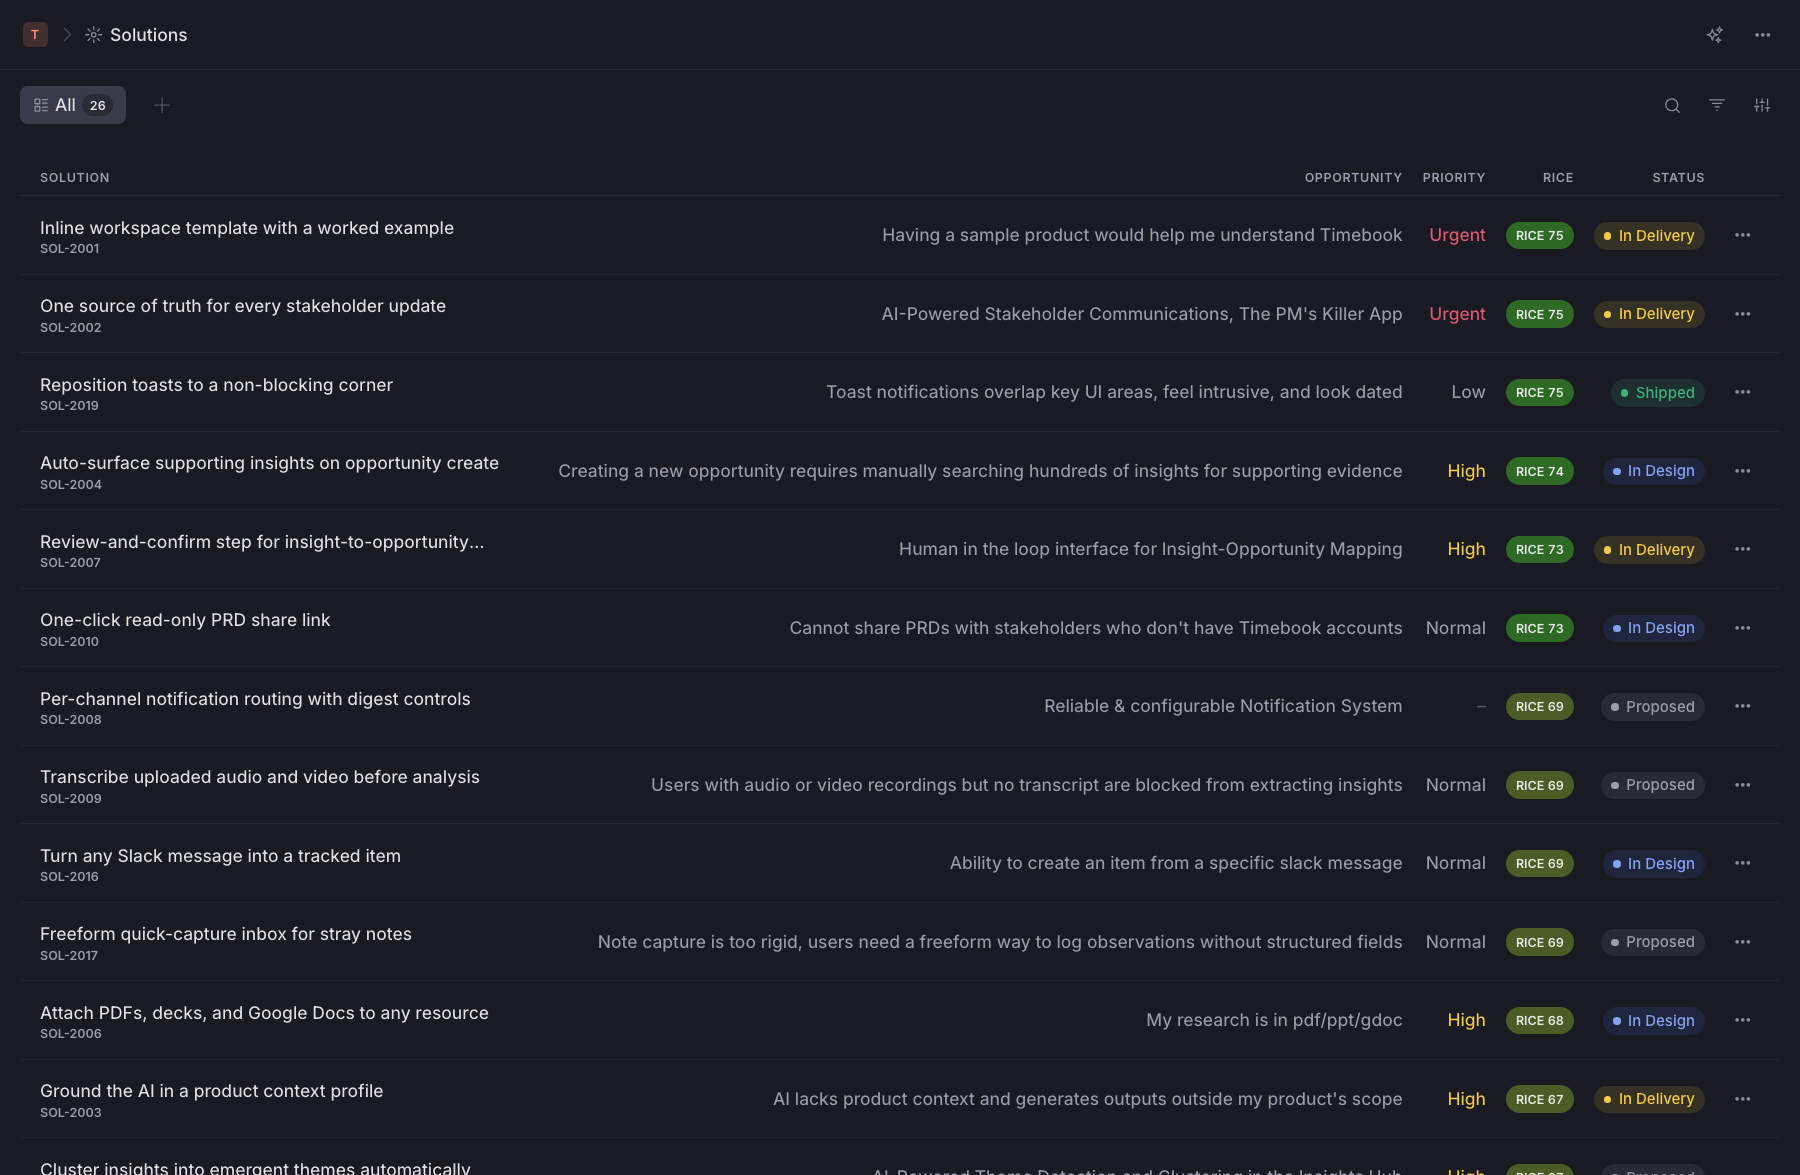
Task: Open Turn any Slack message into tracked item
Action: pos(220,856)
